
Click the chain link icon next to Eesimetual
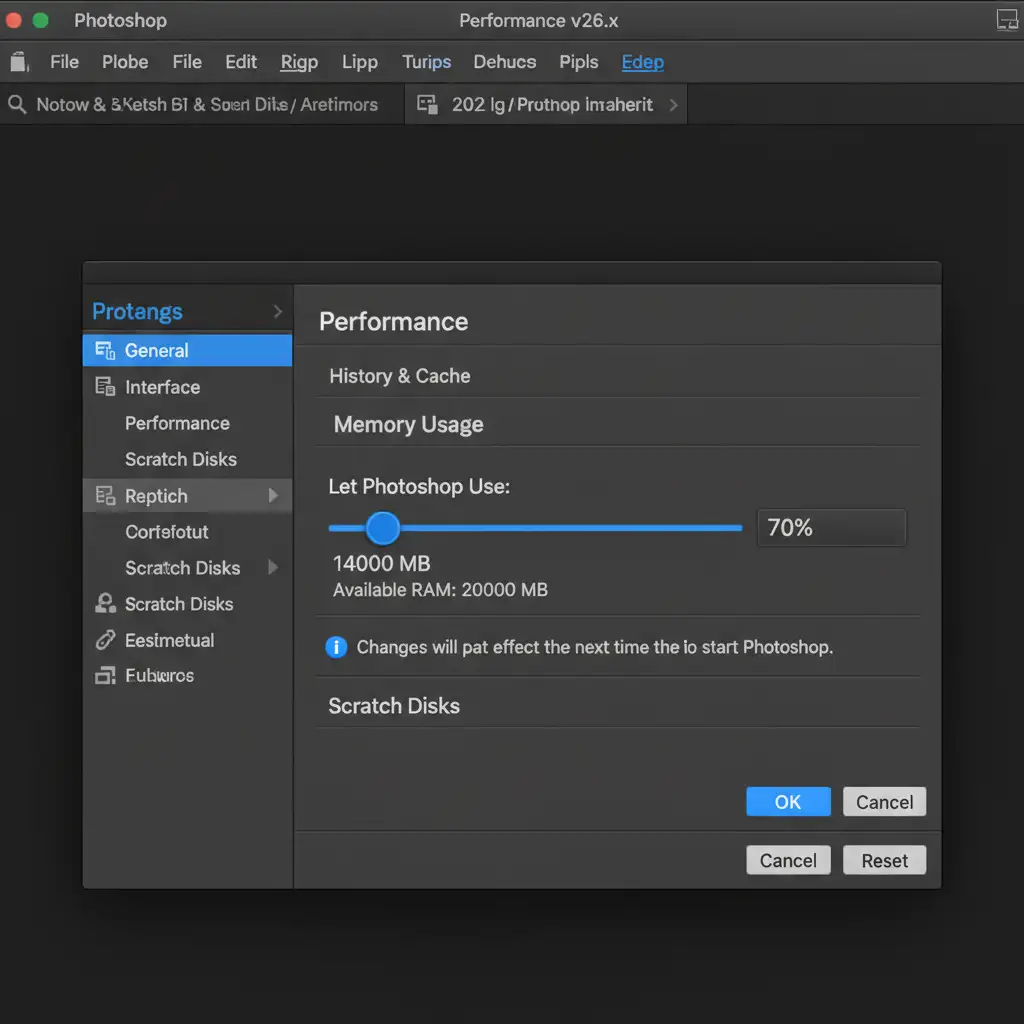pos(105,640)
